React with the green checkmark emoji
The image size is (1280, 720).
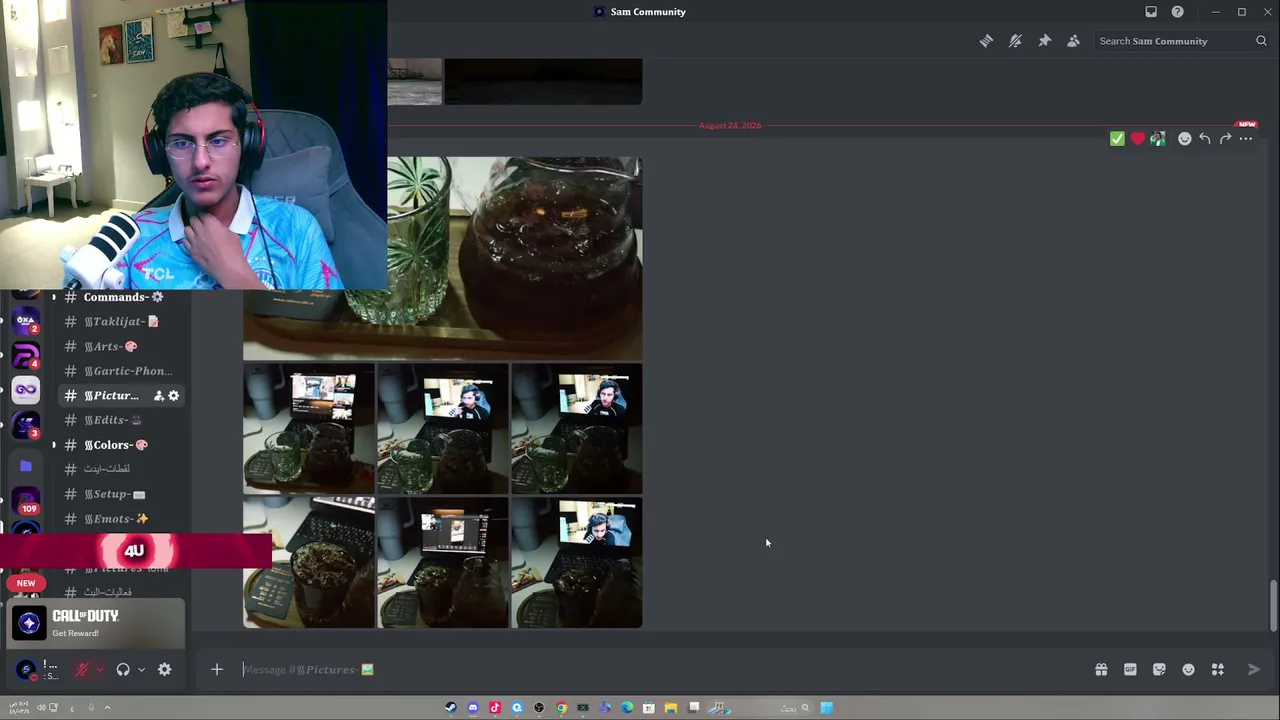pyautogui.click(x=1117, y=139)
